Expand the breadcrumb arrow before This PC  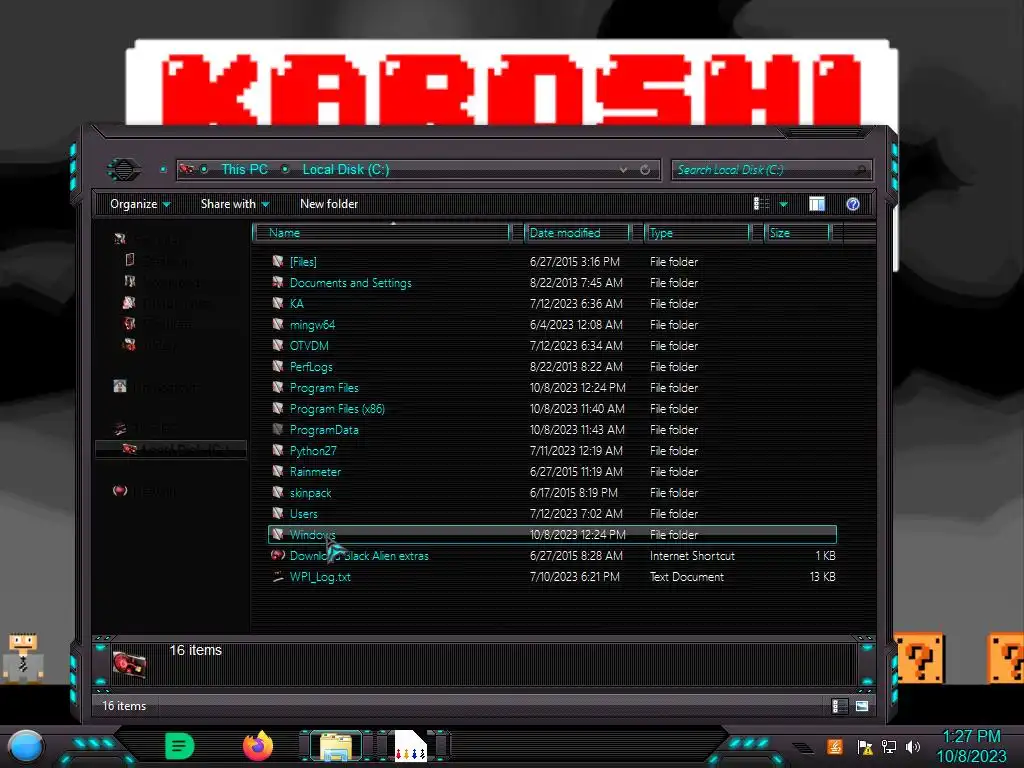coord(204,169)
